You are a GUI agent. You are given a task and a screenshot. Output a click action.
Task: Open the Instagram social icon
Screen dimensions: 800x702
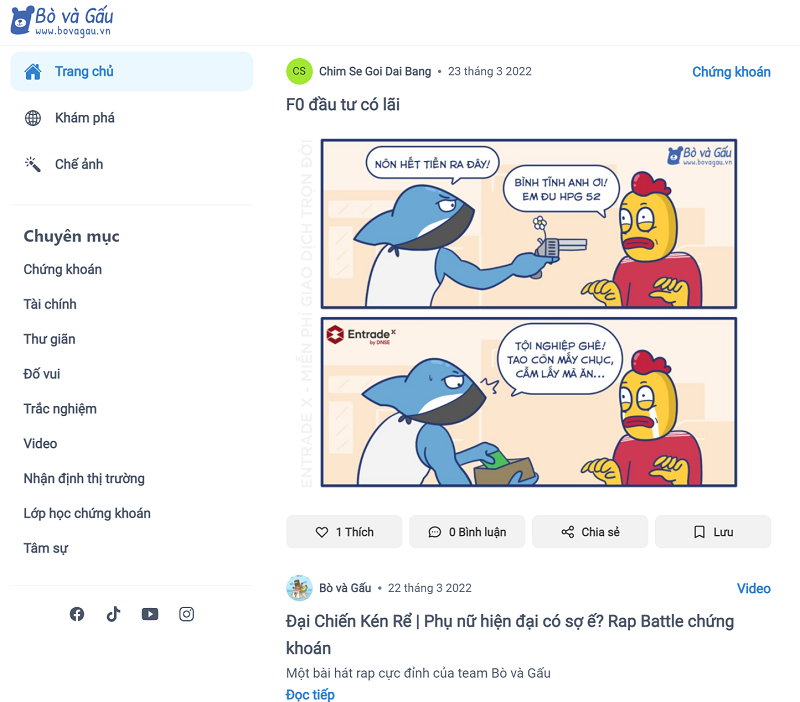point(186,614)
